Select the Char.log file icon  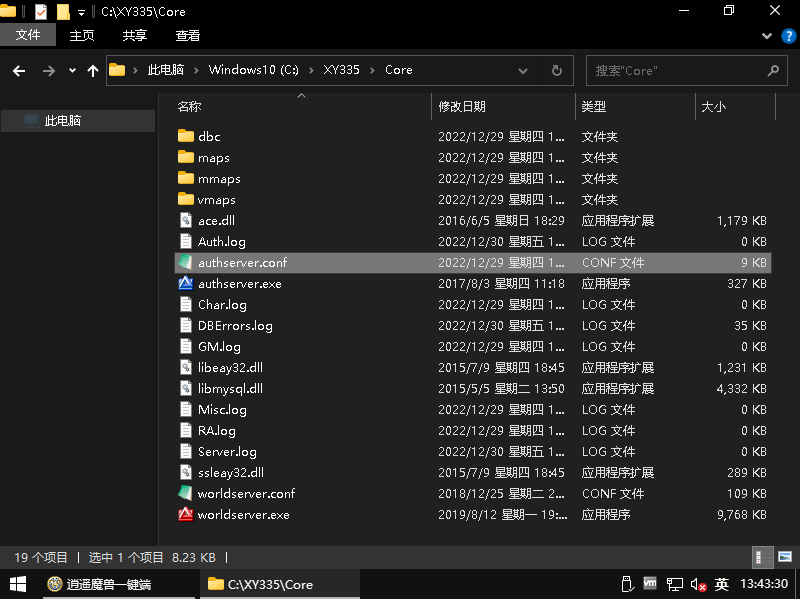pos(186,304)
